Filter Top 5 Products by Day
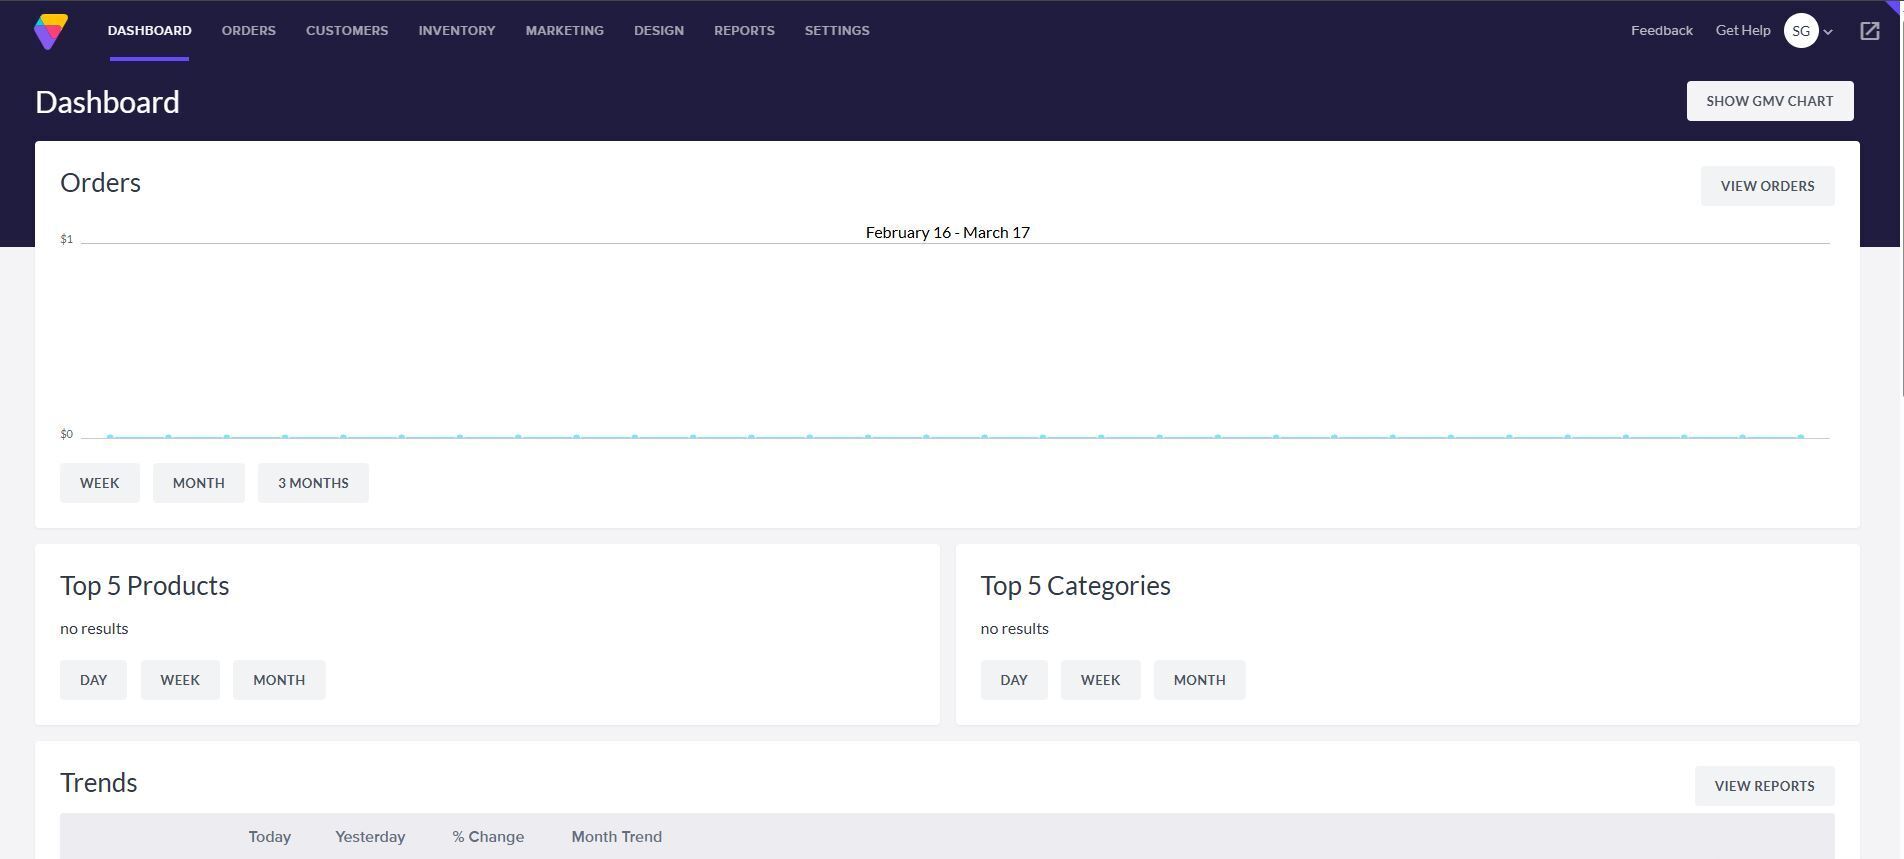The height and width of the screenshot is (859, 1904). coord(94,680)
